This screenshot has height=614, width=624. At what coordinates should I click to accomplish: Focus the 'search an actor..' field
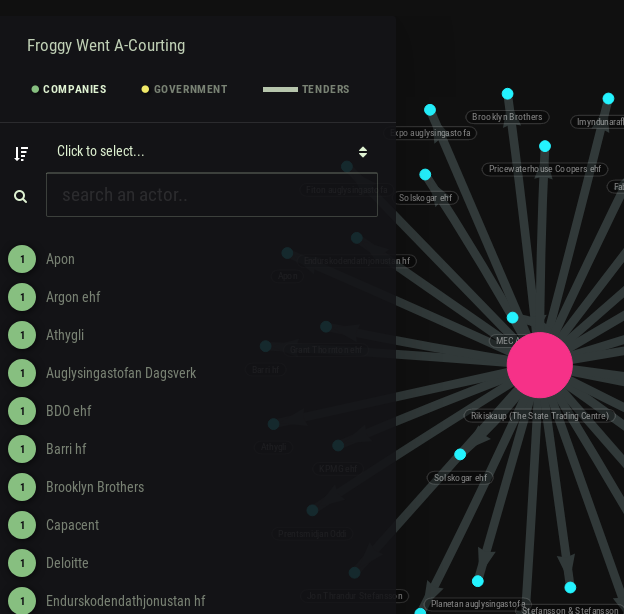(x=212, y=195)
